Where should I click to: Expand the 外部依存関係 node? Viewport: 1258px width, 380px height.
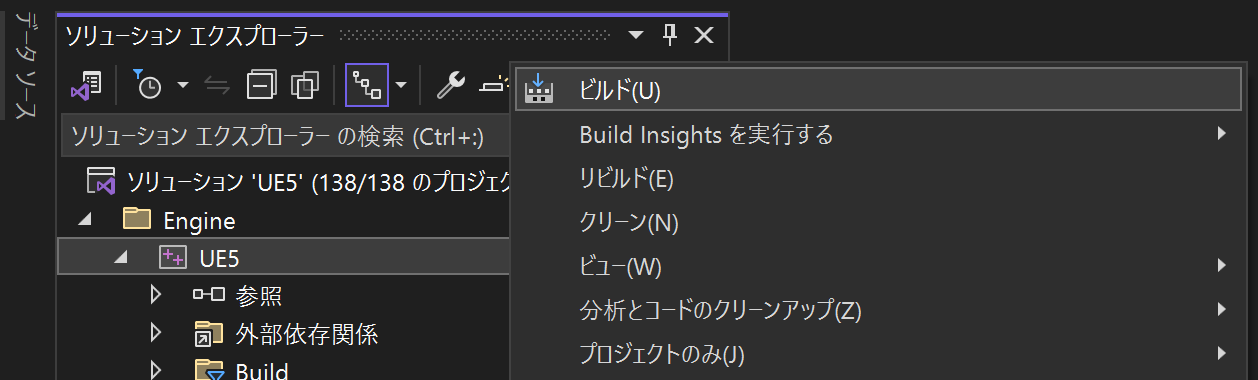[155, 333]
